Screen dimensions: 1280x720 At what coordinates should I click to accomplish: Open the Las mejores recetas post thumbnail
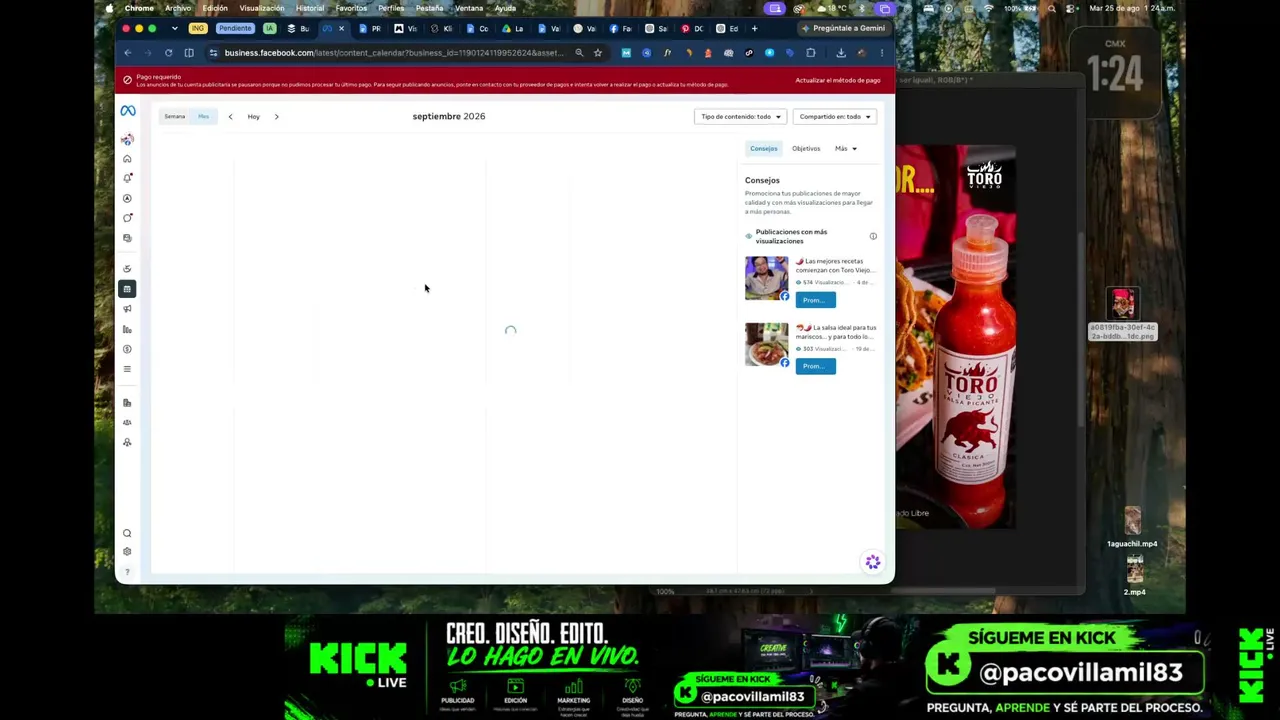point(766,278)
